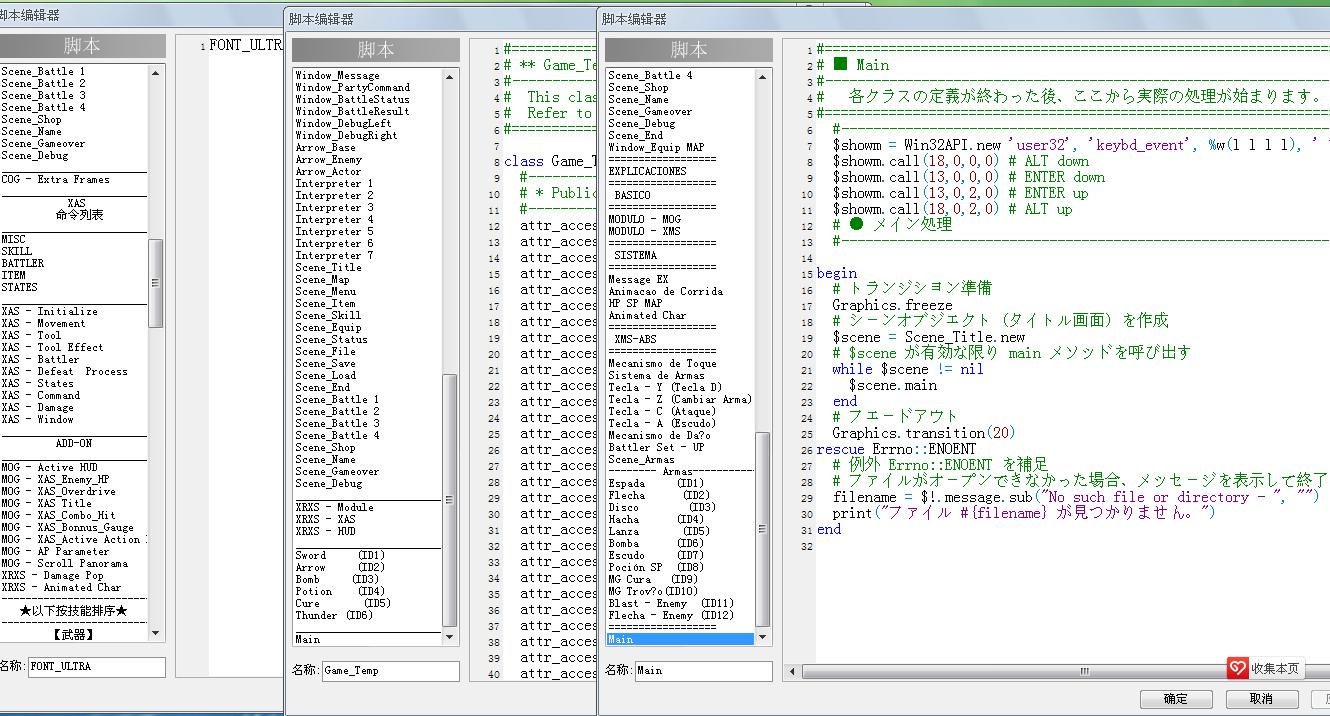Select Interpreter 1 script
The image size is (1330, 716).
[335, 183]
